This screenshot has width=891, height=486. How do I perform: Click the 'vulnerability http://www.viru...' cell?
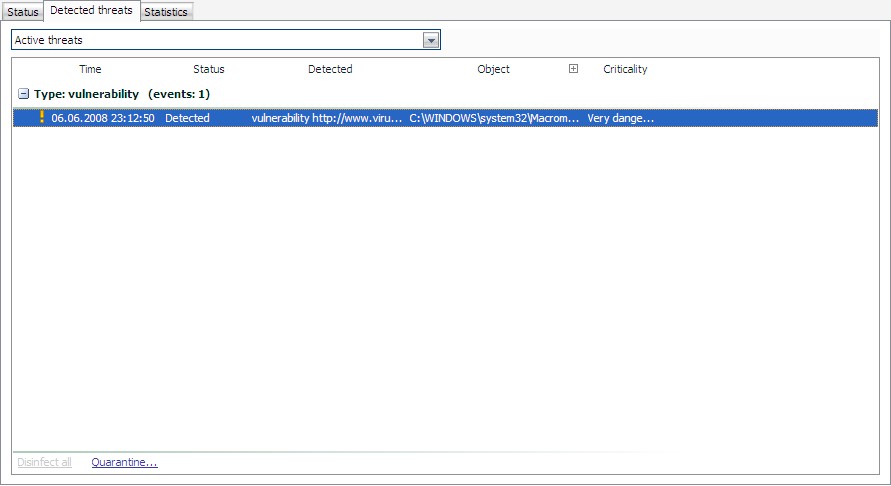click(x=327, y=118)
